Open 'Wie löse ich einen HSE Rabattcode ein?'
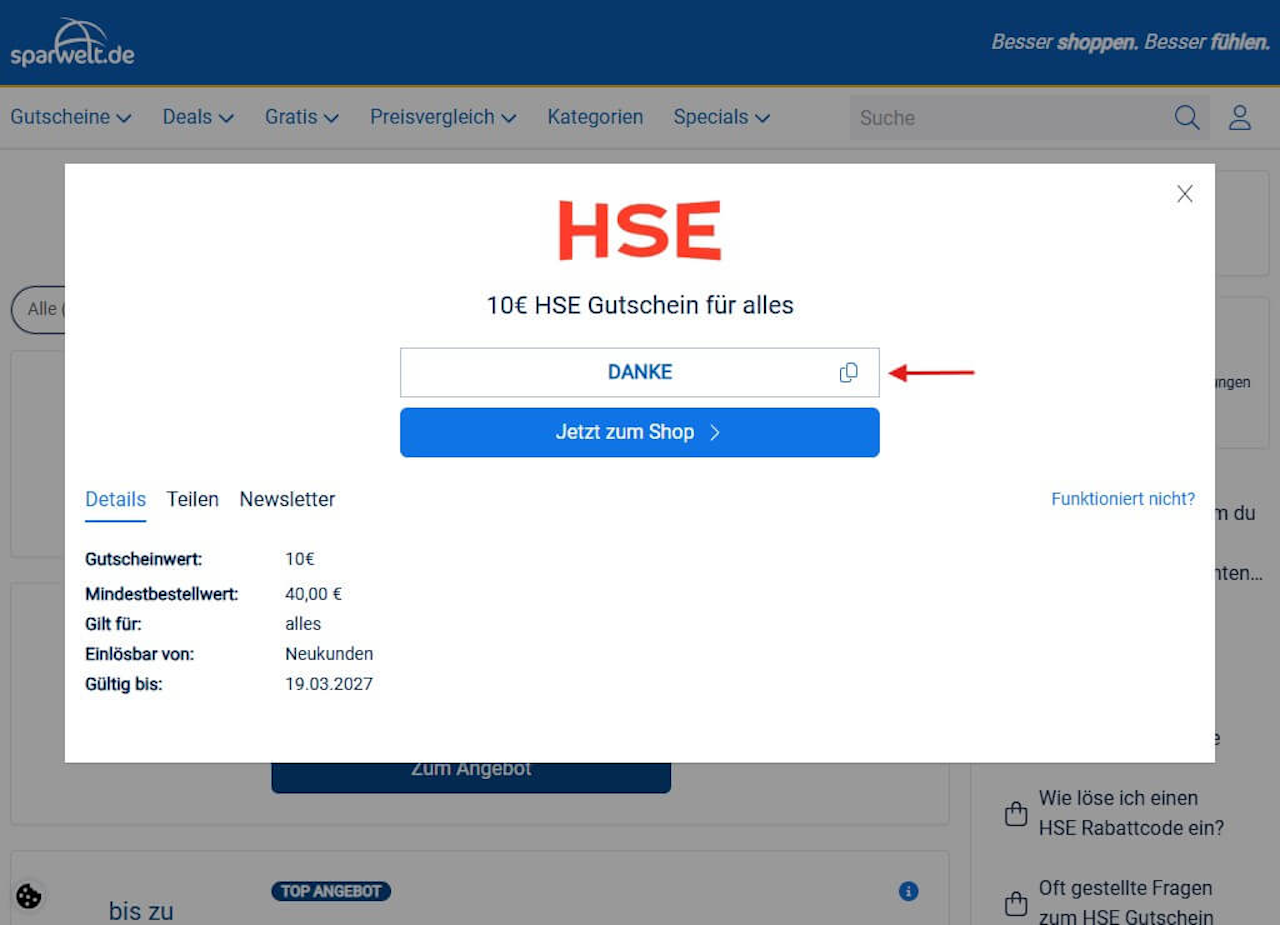This screenshot has height=925, width=1280. (1131, 813)
